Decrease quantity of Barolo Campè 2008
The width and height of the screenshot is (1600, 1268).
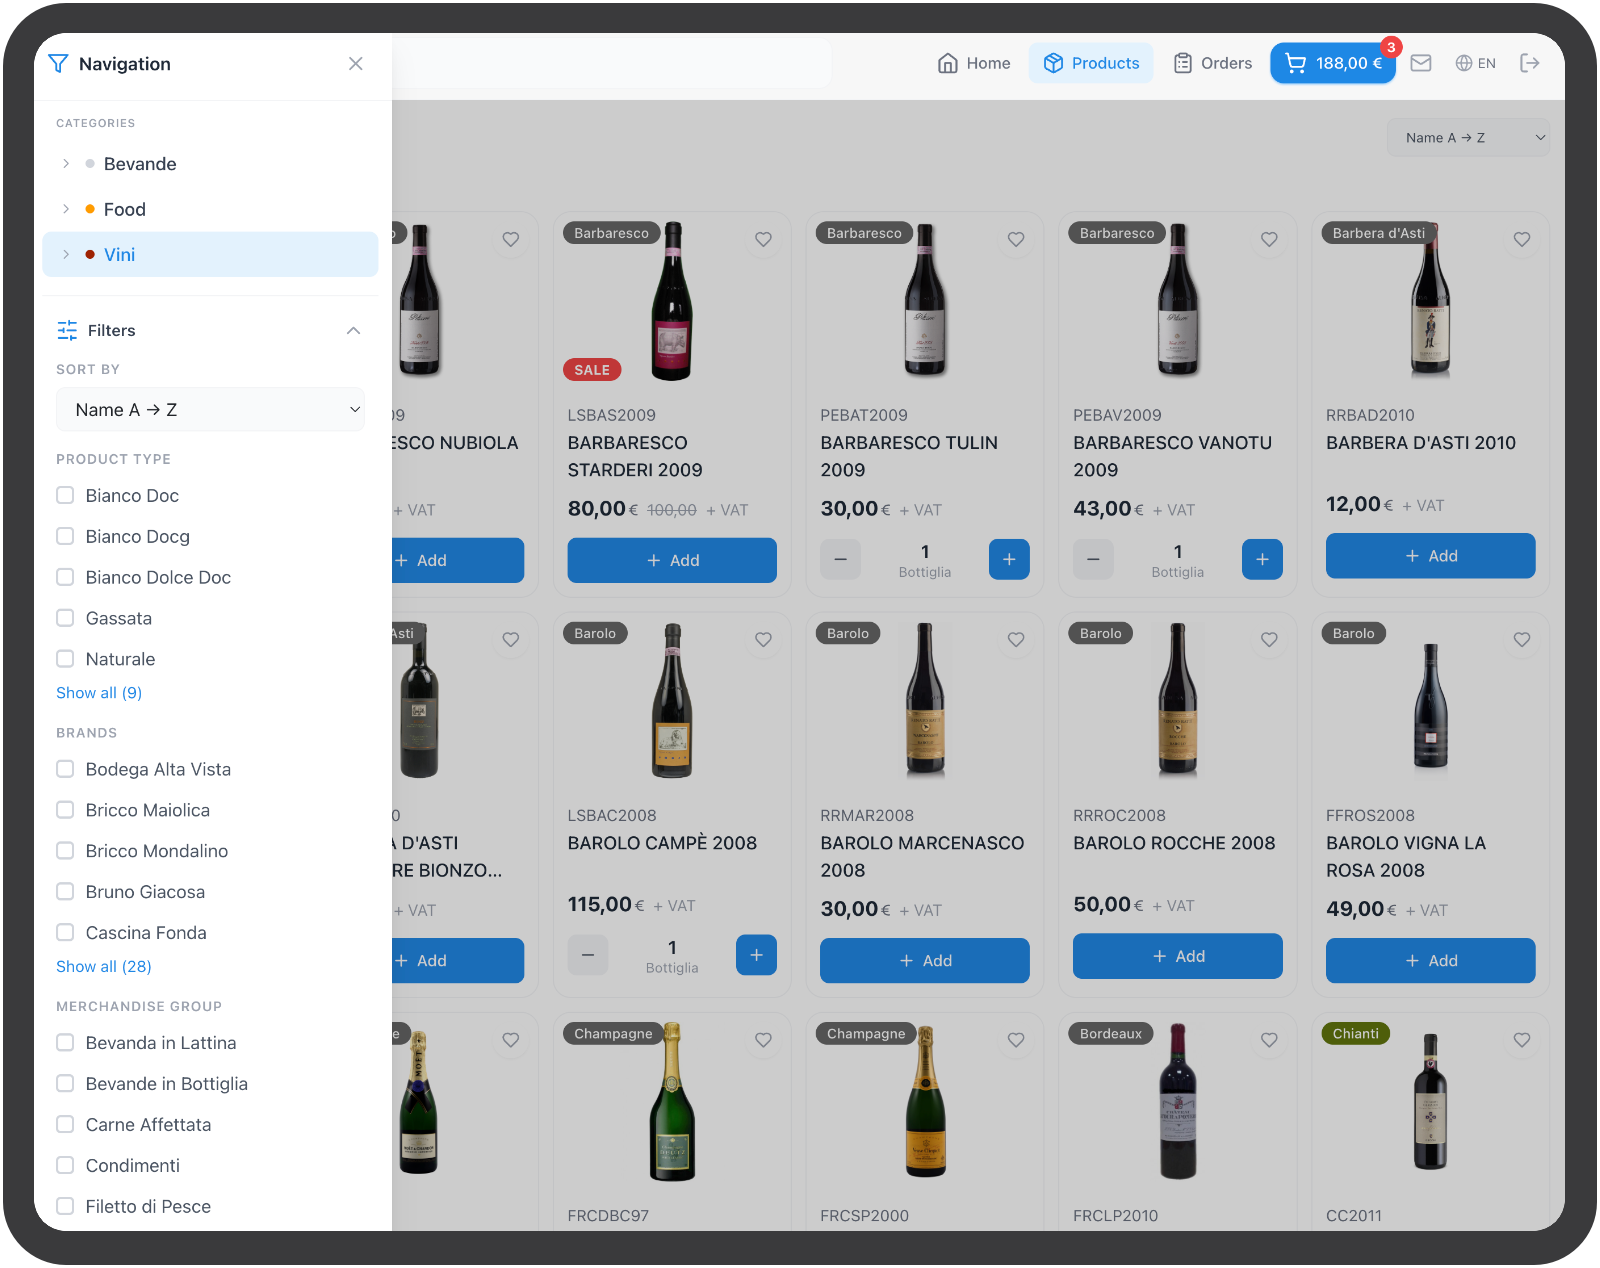point(588,956)
